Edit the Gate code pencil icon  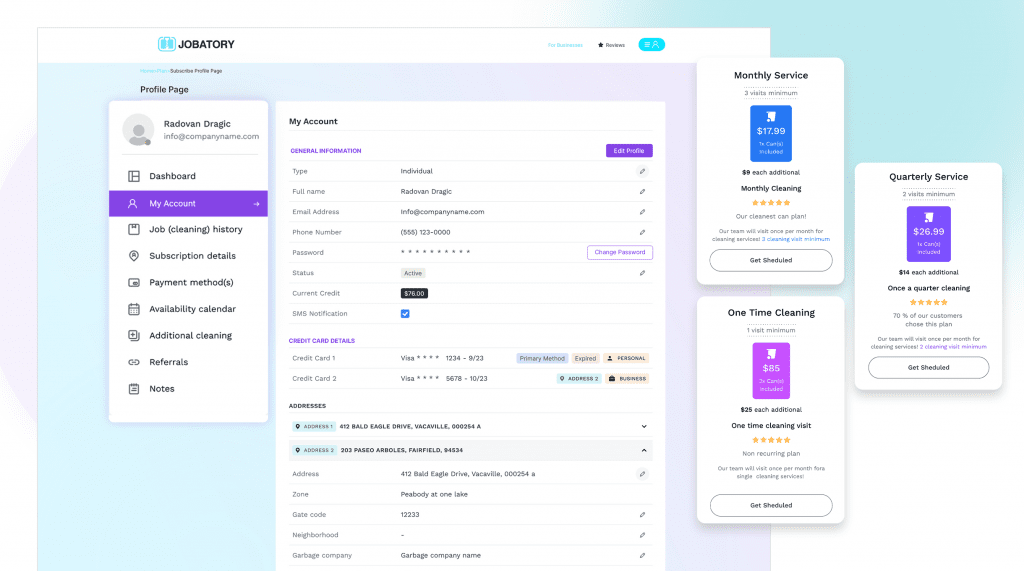tap(642, 515)
